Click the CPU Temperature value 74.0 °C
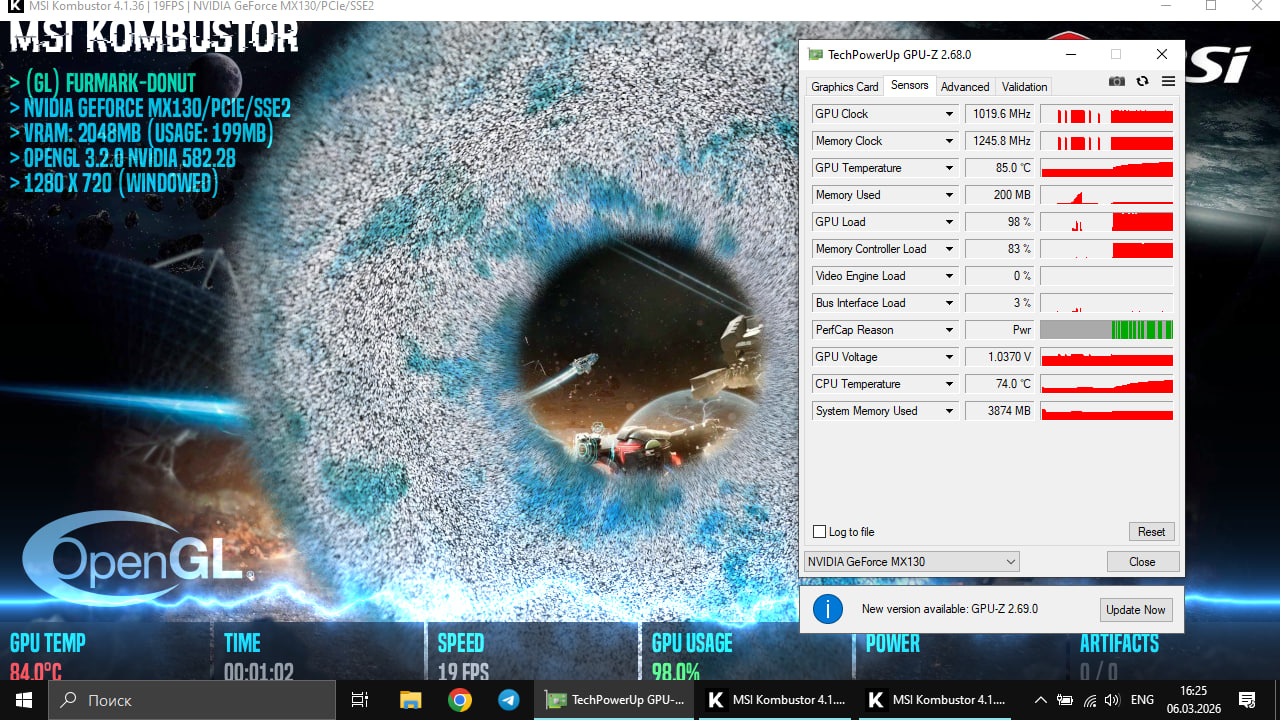Screen dimensions: 1280x720 click(999, 384)
